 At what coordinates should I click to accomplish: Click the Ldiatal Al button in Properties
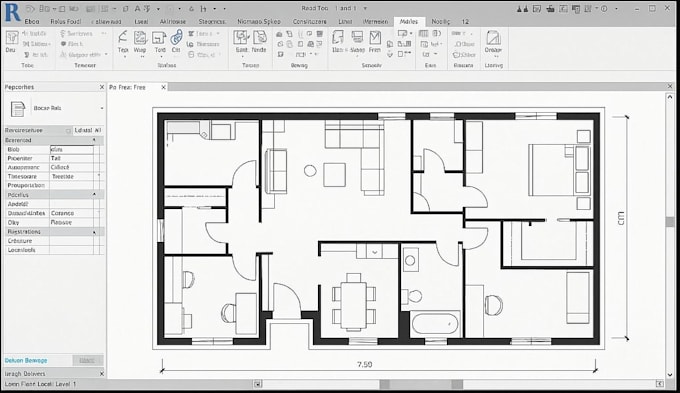click(87, 130)
